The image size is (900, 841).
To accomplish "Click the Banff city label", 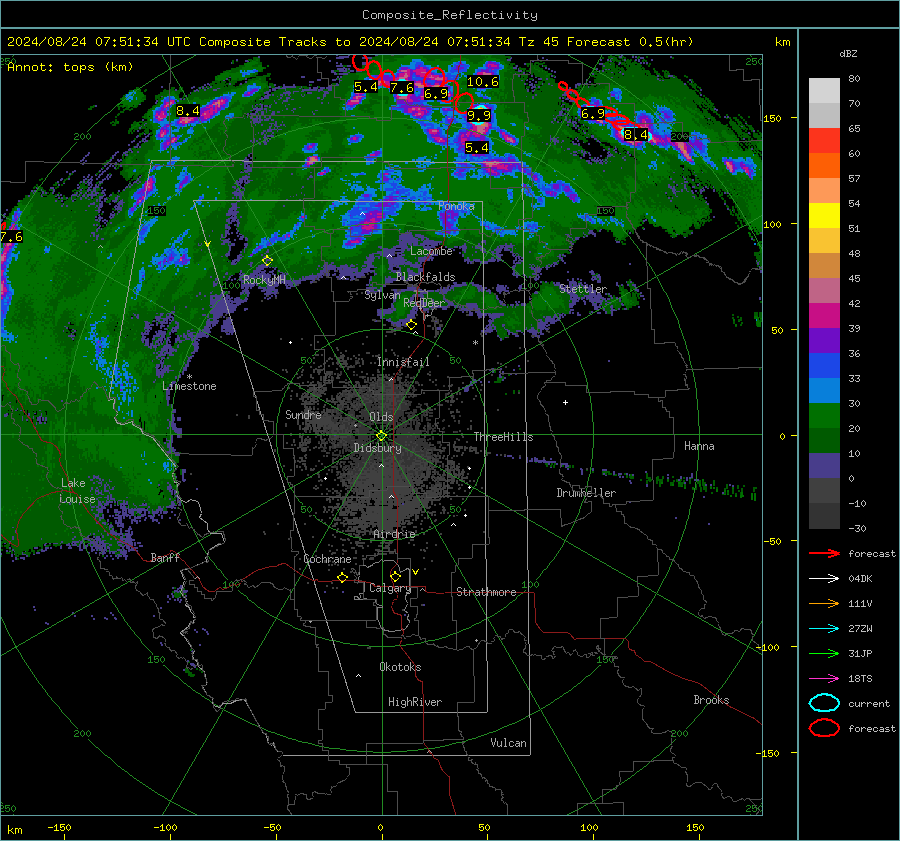I will pyautogui.click(x=165, y=557).
